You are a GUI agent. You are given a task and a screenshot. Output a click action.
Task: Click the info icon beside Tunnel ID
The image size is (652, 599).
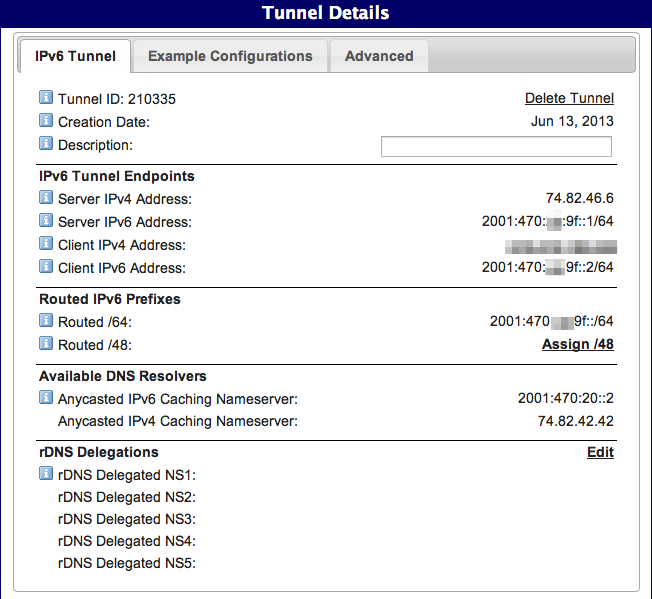(46, 97)
